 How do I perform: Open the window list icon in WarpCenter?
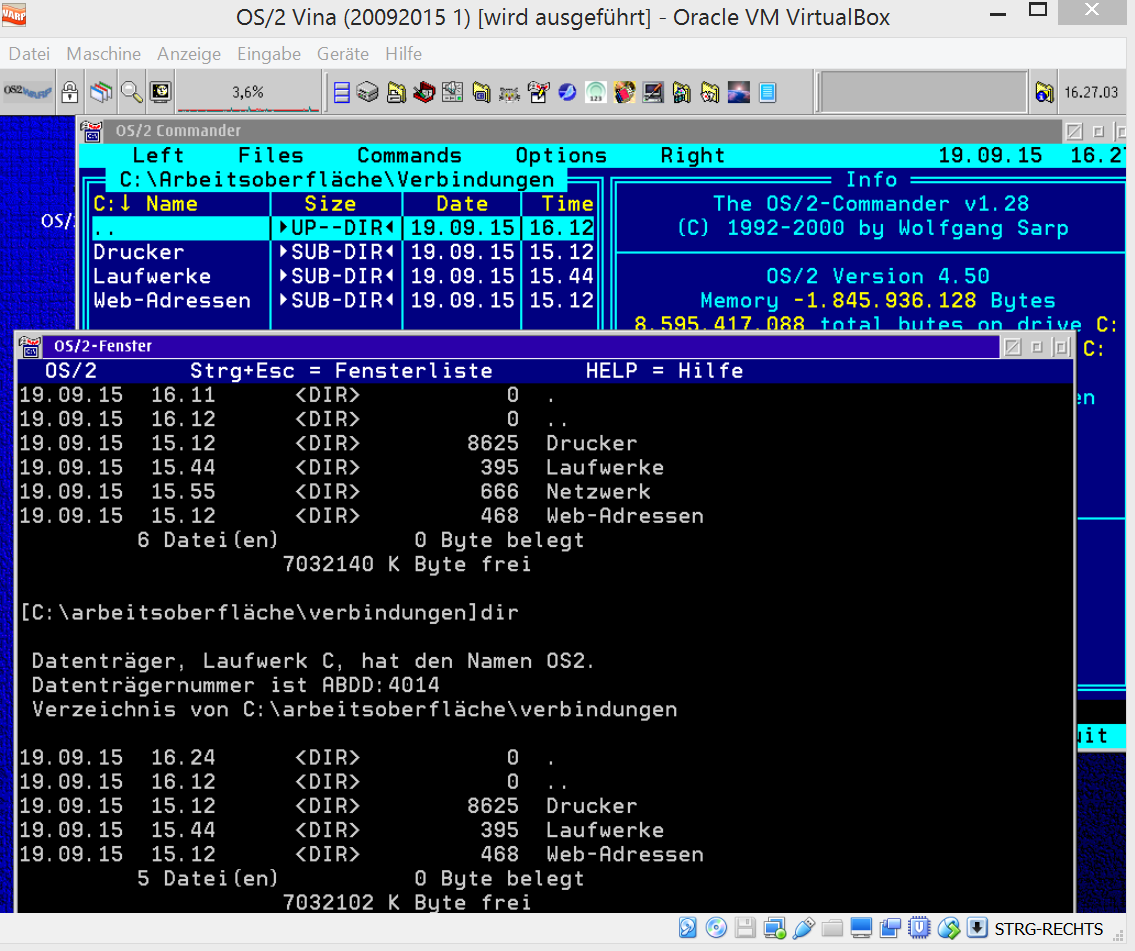coord(101,92)
